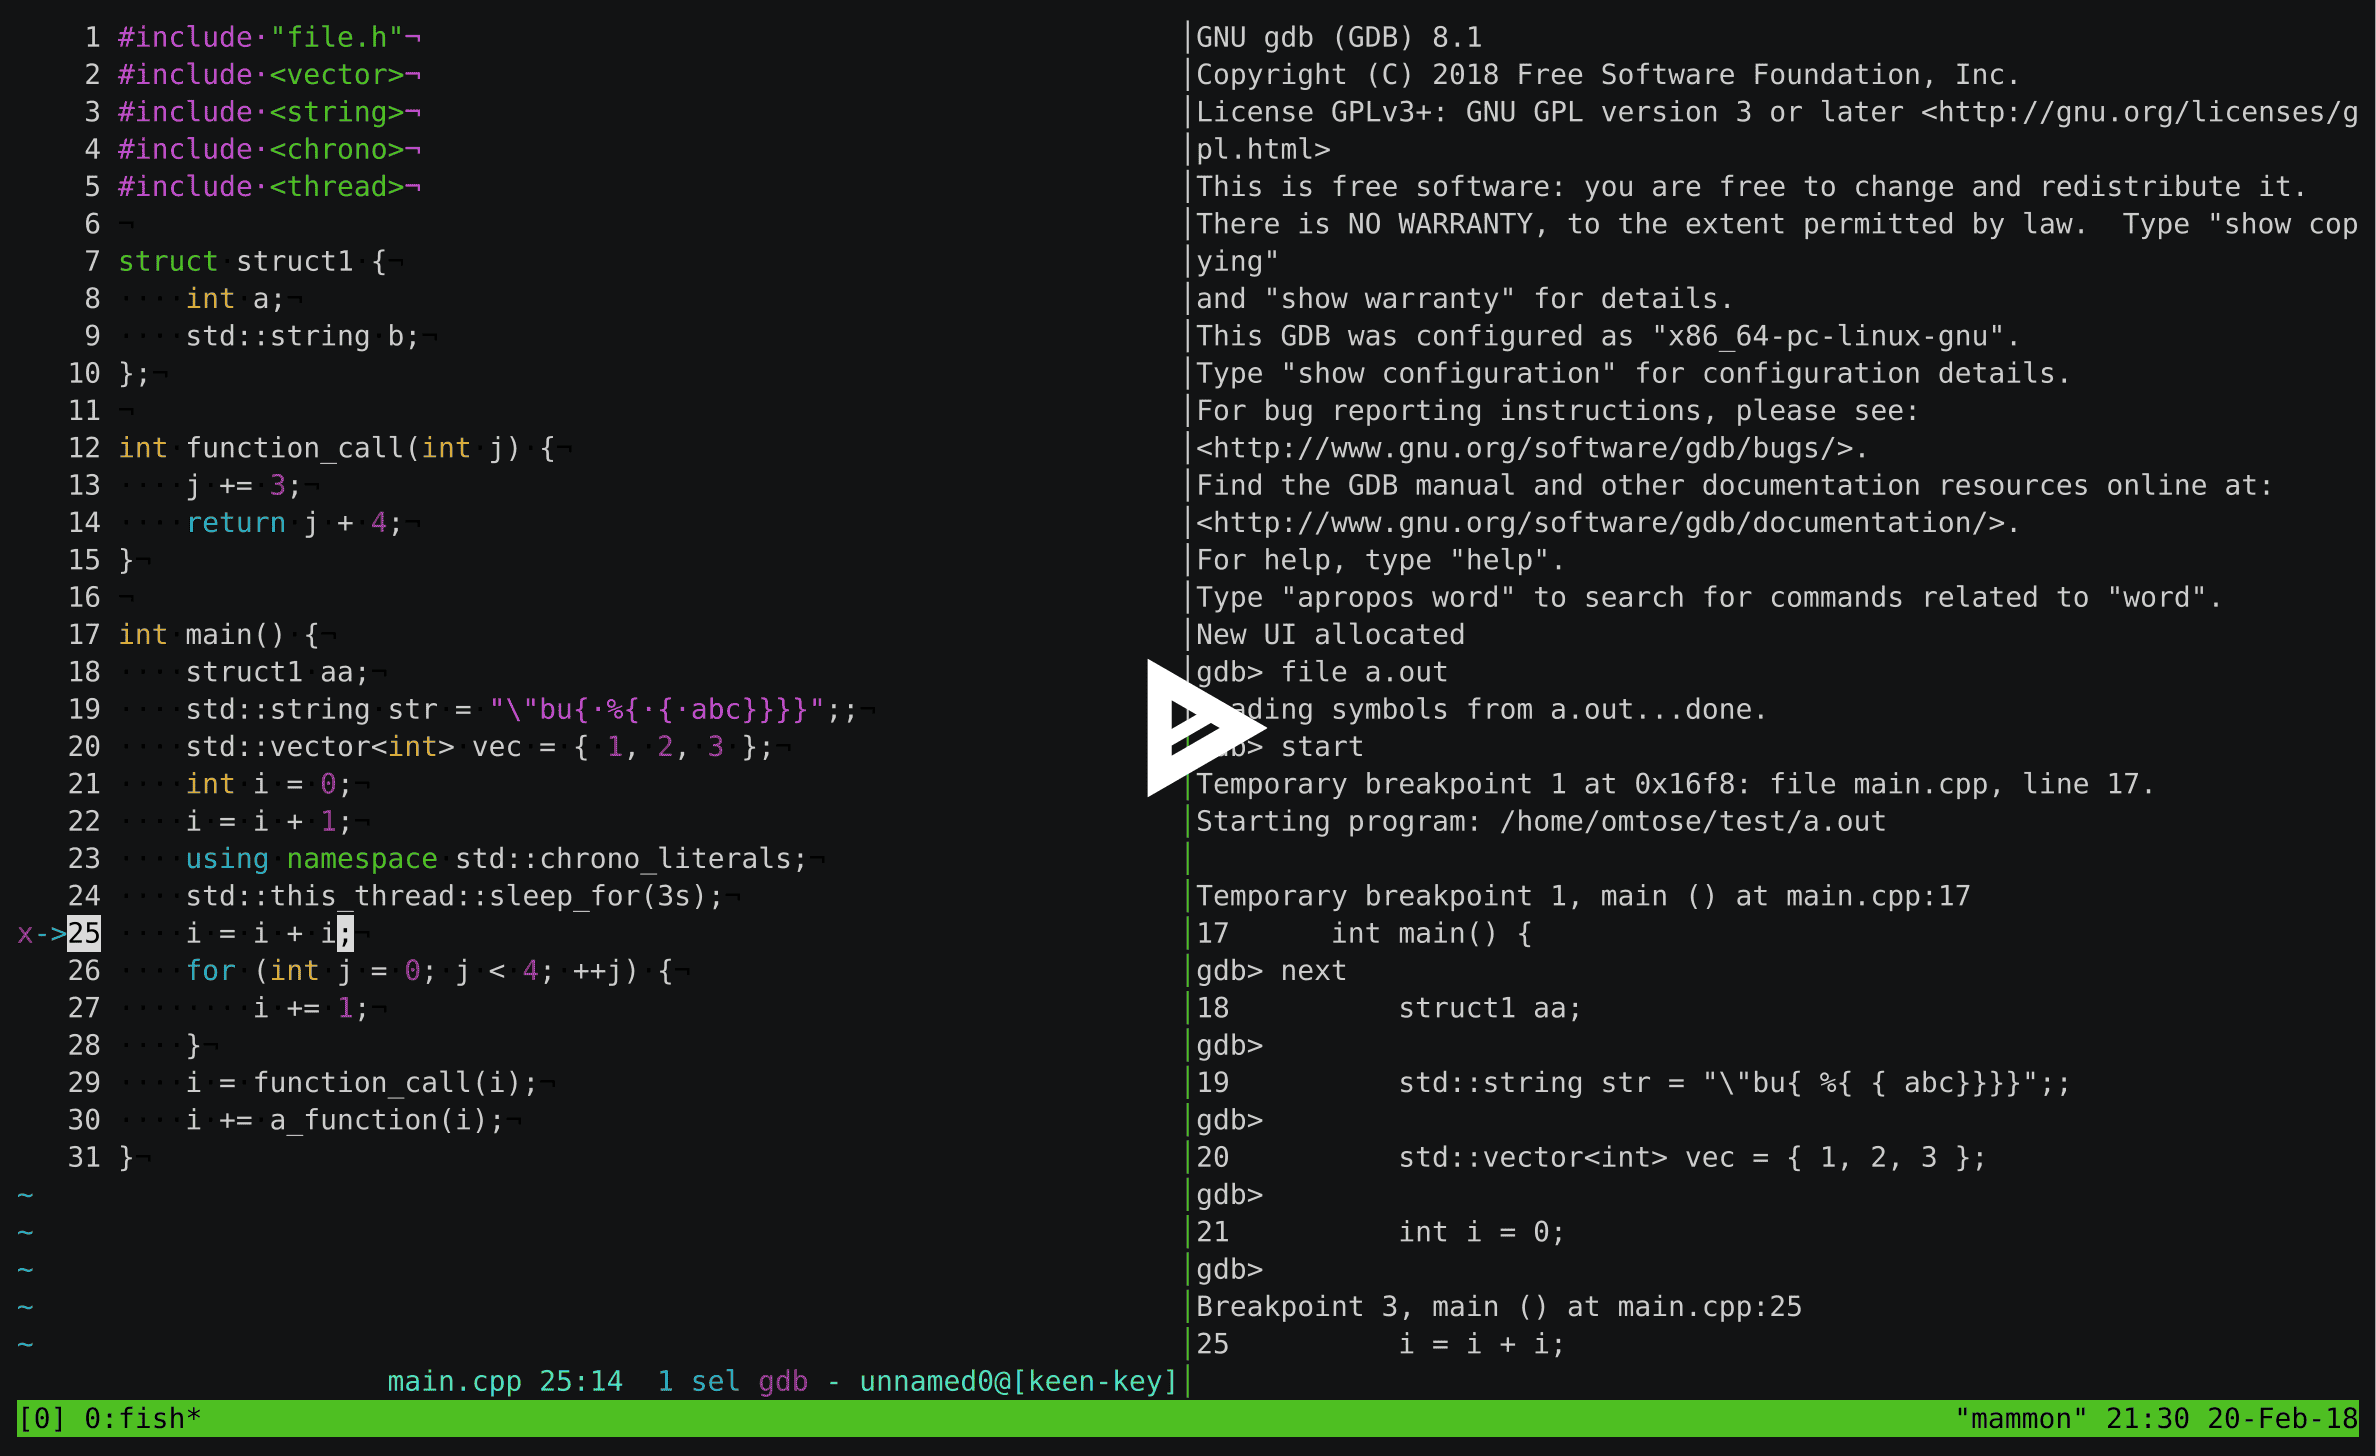Click 'int function_call(int j) {' on line 12
Viewport: 2376px width, 1456px height.
point(337,448)
